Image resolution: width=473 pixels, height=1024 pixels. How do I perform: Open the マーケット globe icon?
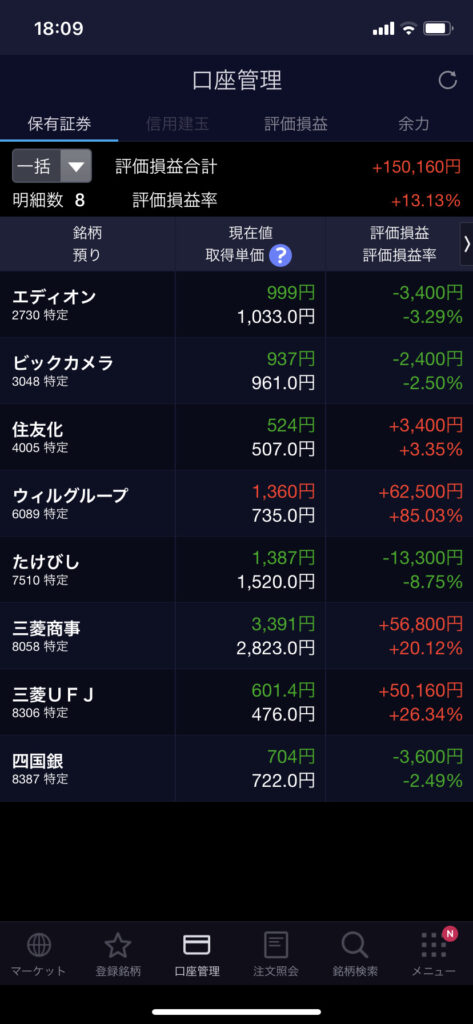(39, 944)
